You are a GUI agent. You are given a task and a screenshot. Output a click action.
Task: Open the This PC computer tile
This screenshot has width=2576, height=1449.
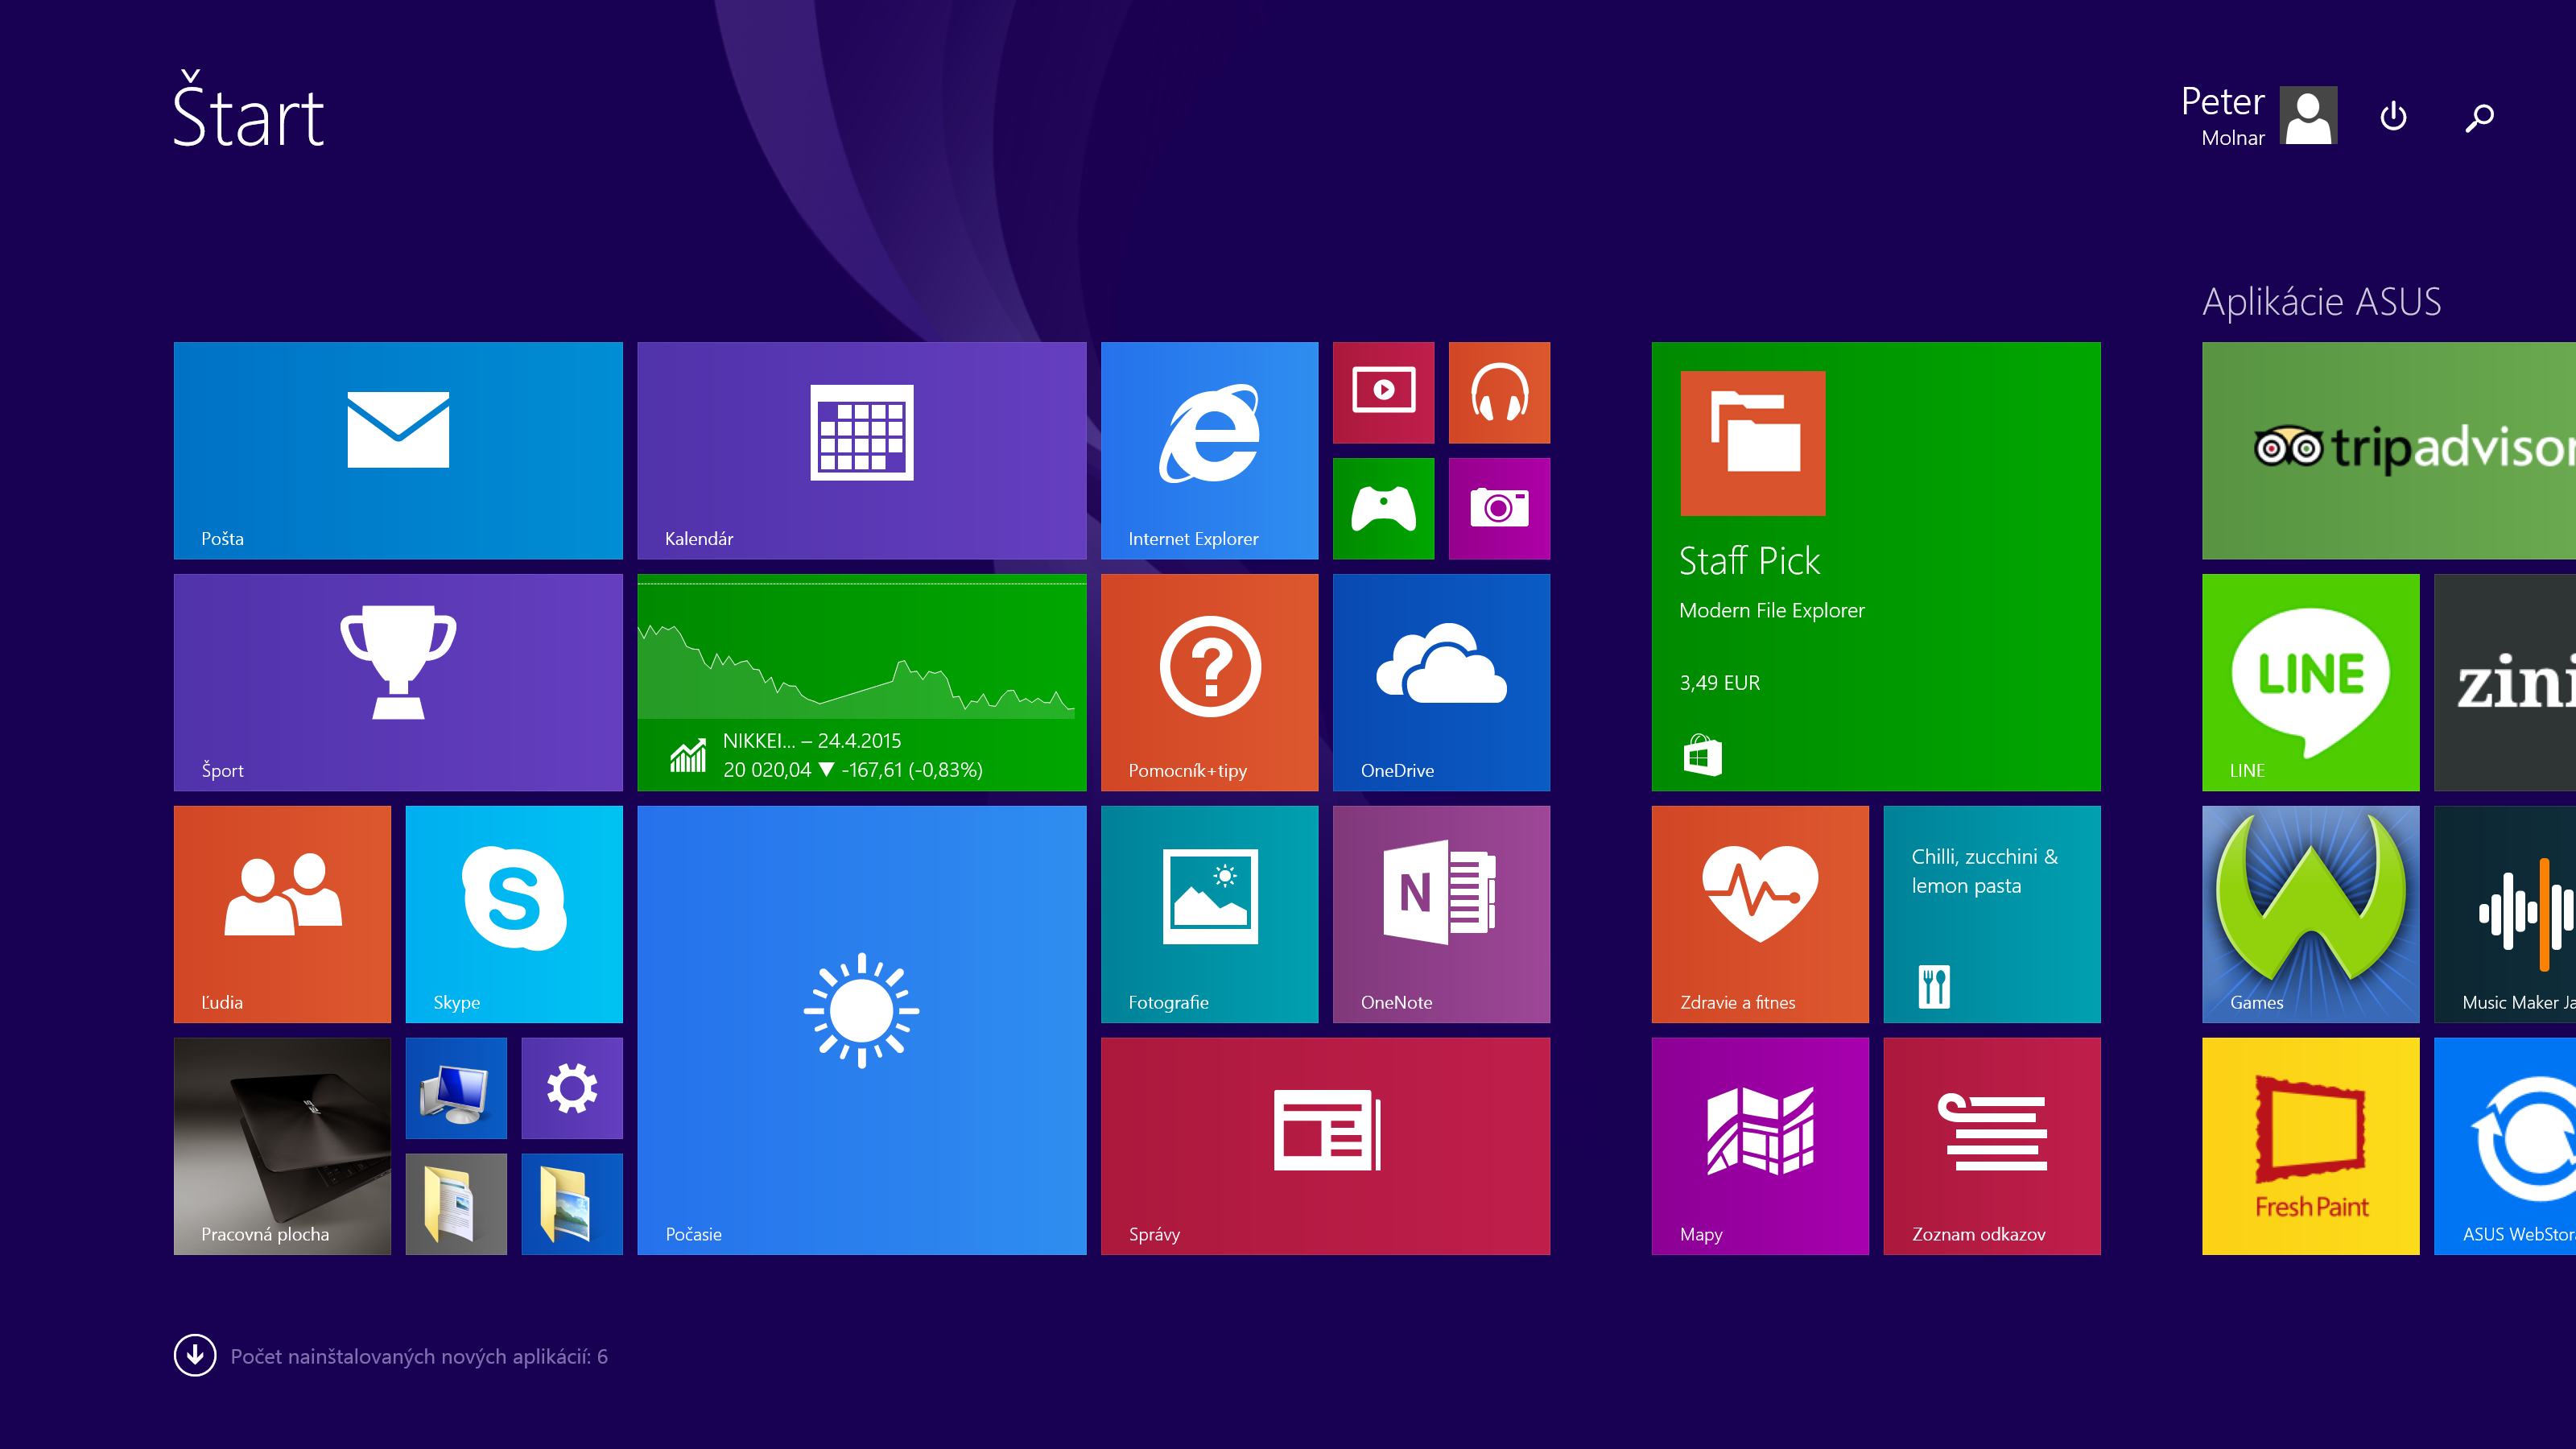pos(456,1088)
